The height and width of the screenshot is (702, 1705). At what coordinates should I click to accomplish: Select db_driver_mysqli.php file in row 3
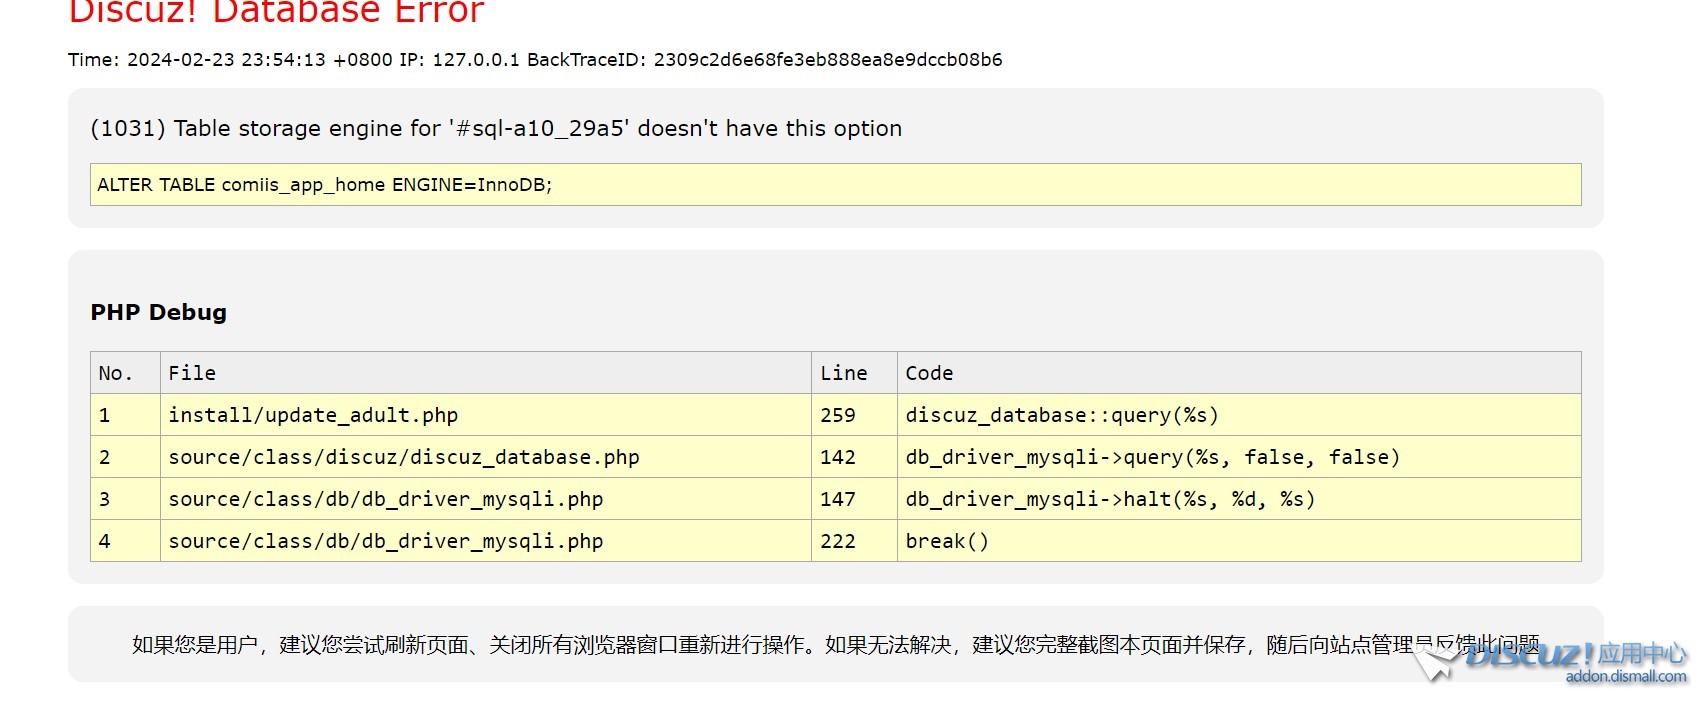point(386,499)
